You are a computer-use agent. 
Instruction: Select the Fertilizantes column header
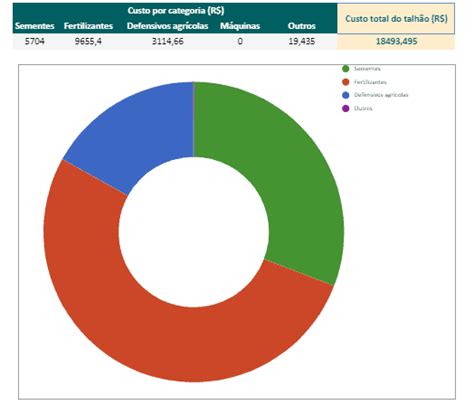pyautogui.click(x=88, y=26)
